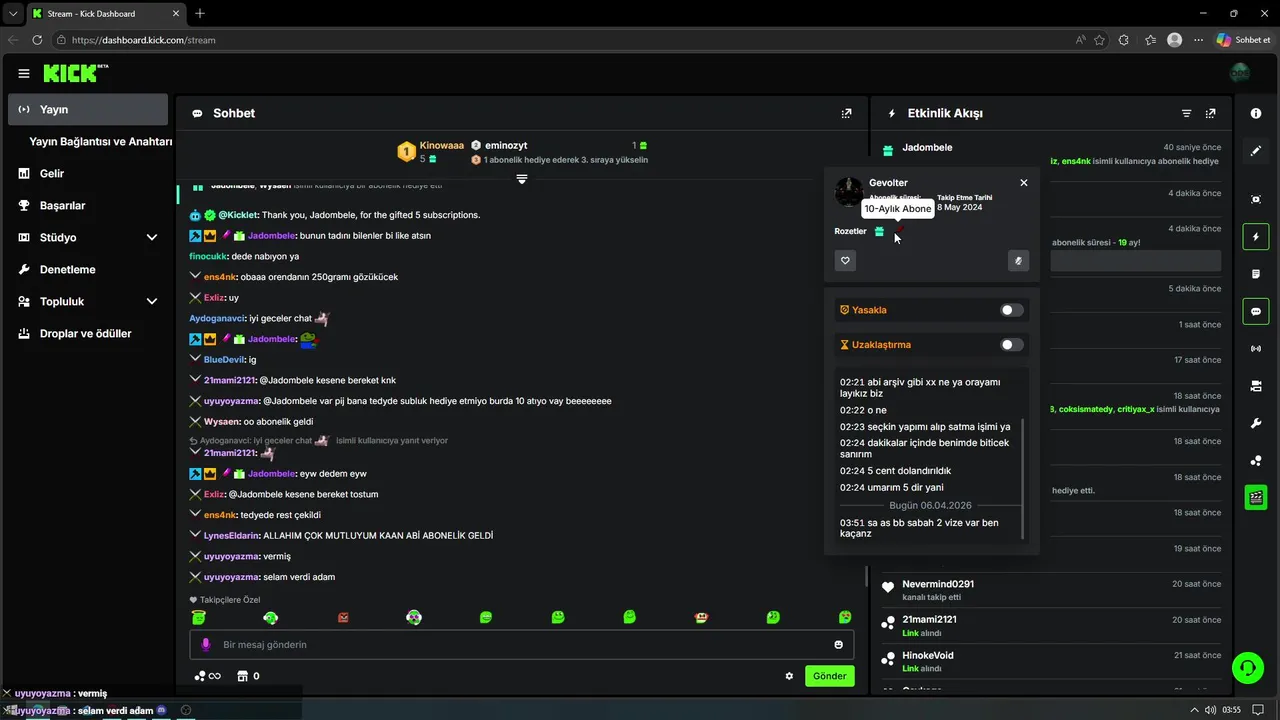This screenshot has height=720, width=1280.
Task: Select Yayın in the sidebar
Action: 88,109
